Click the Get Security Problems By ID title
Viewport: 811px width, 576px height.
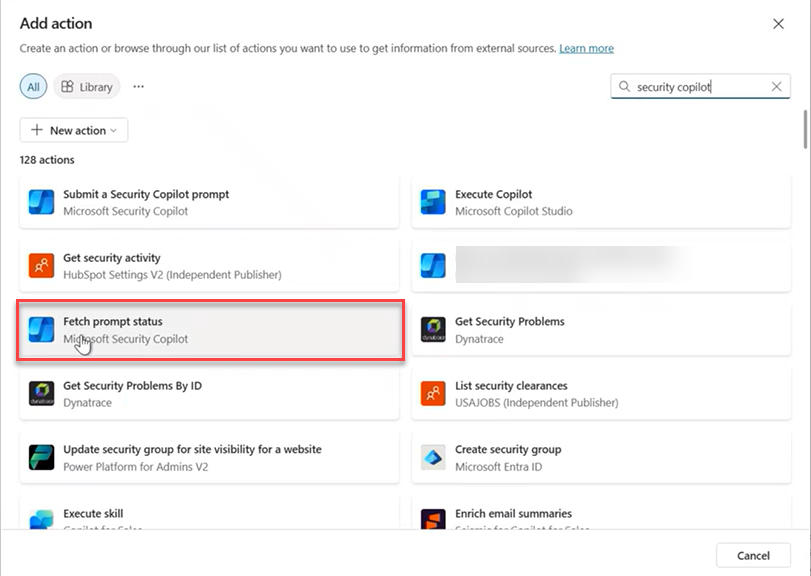pos(132,386)
